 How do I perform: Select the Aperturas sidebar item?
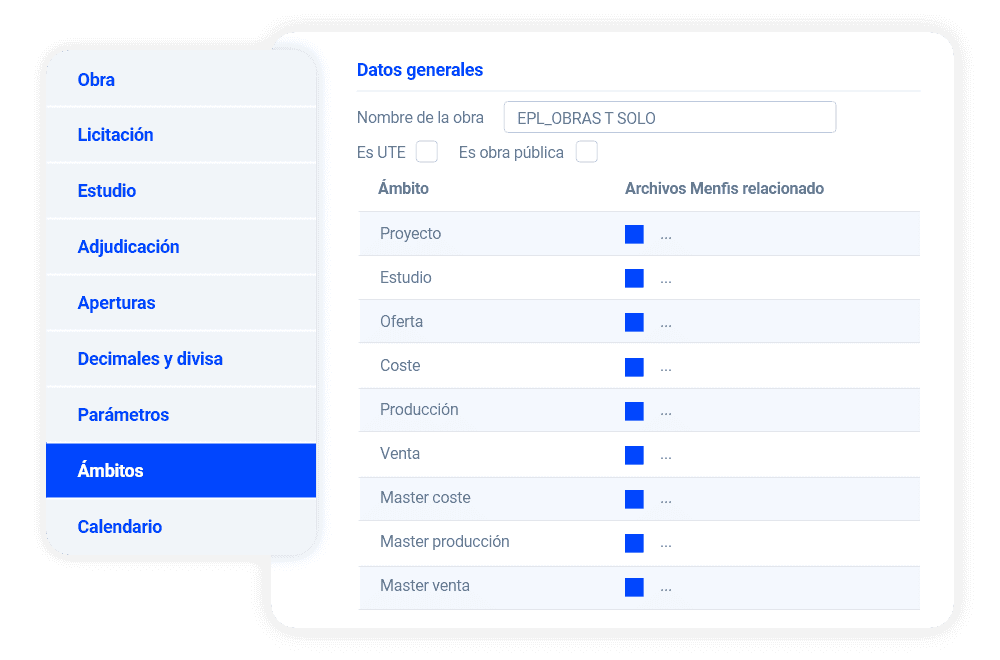pos(117,303)
